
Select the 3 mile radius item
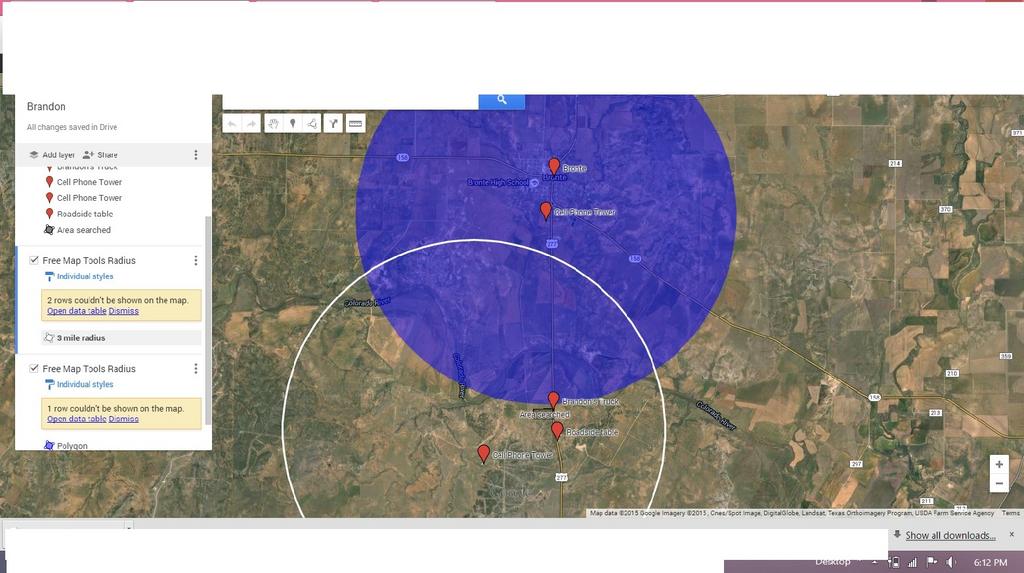click(80, 338)
